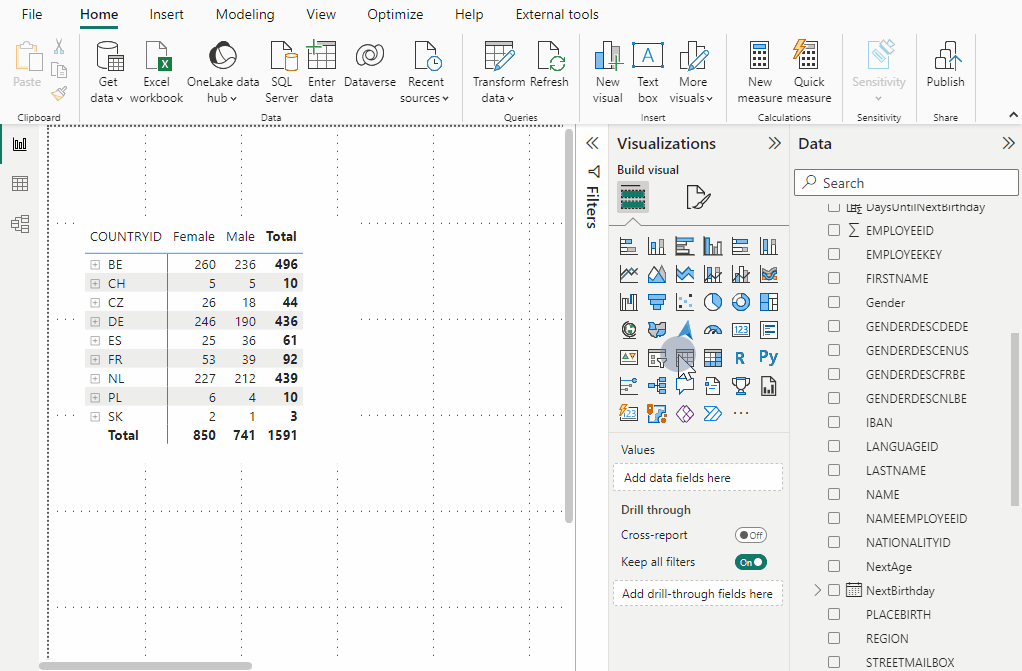Pick the Waterfall chart visual
Viewport: 1022px width, 671px height.
(x=628, y=302)
